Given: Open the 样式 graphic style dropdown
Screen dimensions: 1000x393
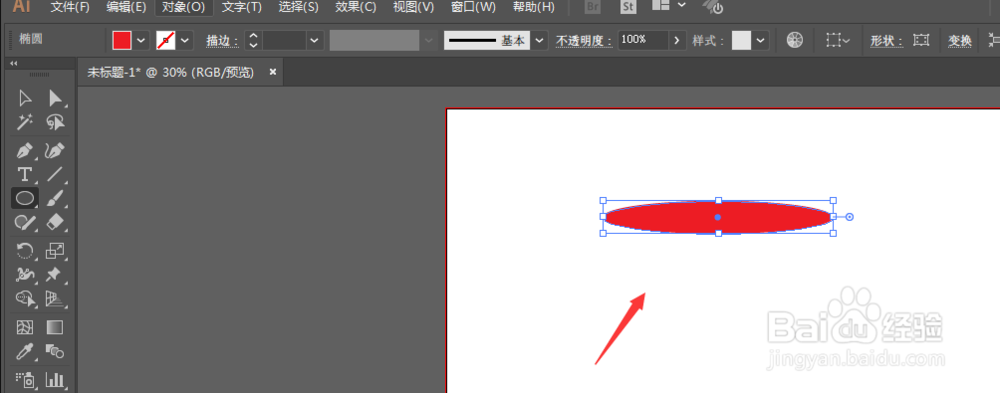Looking at the screenshot, I should click(x=760, y=40).
